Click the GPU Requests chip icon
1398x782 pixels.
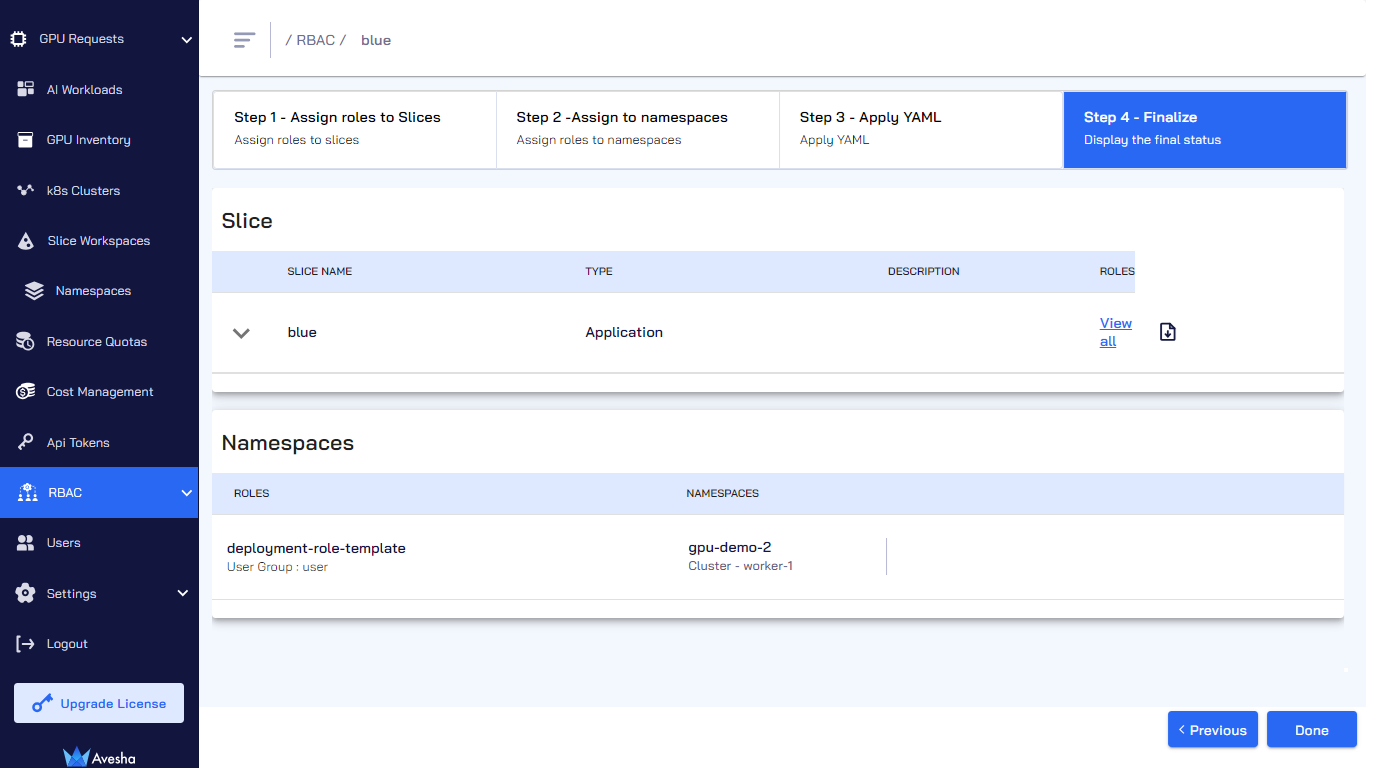[x=18, y=39]
